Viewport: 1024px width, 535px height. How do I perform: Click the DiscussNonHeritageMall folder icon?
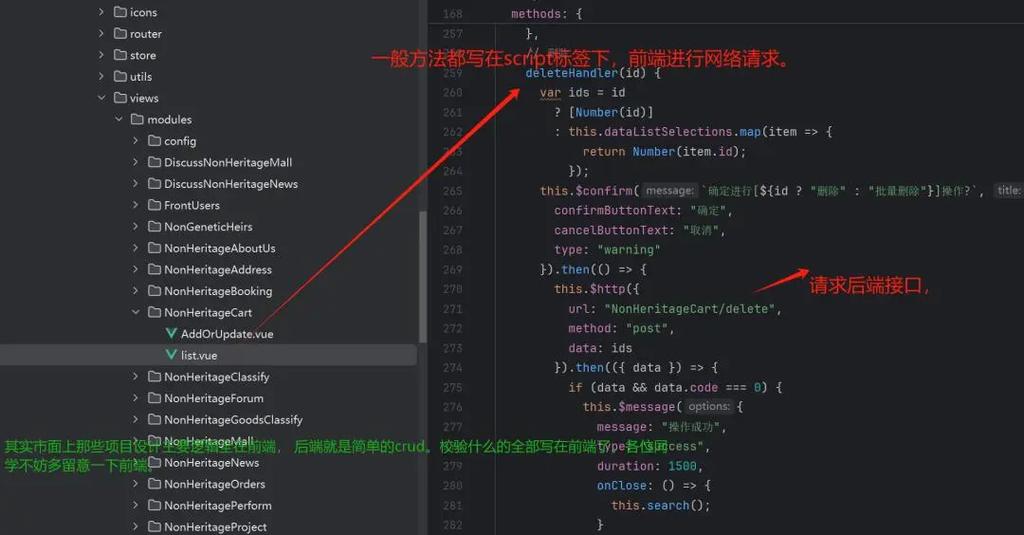pos(155,162)
